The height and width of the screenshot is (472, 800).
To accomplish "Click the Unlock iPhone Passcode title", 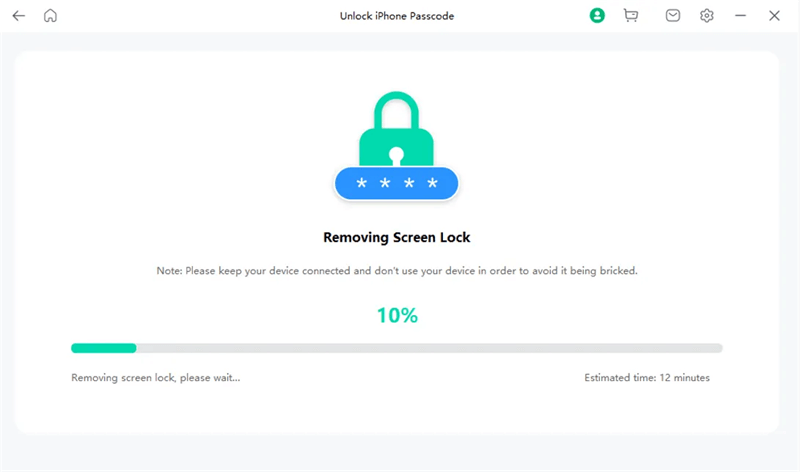I will (x=397, y=16).
